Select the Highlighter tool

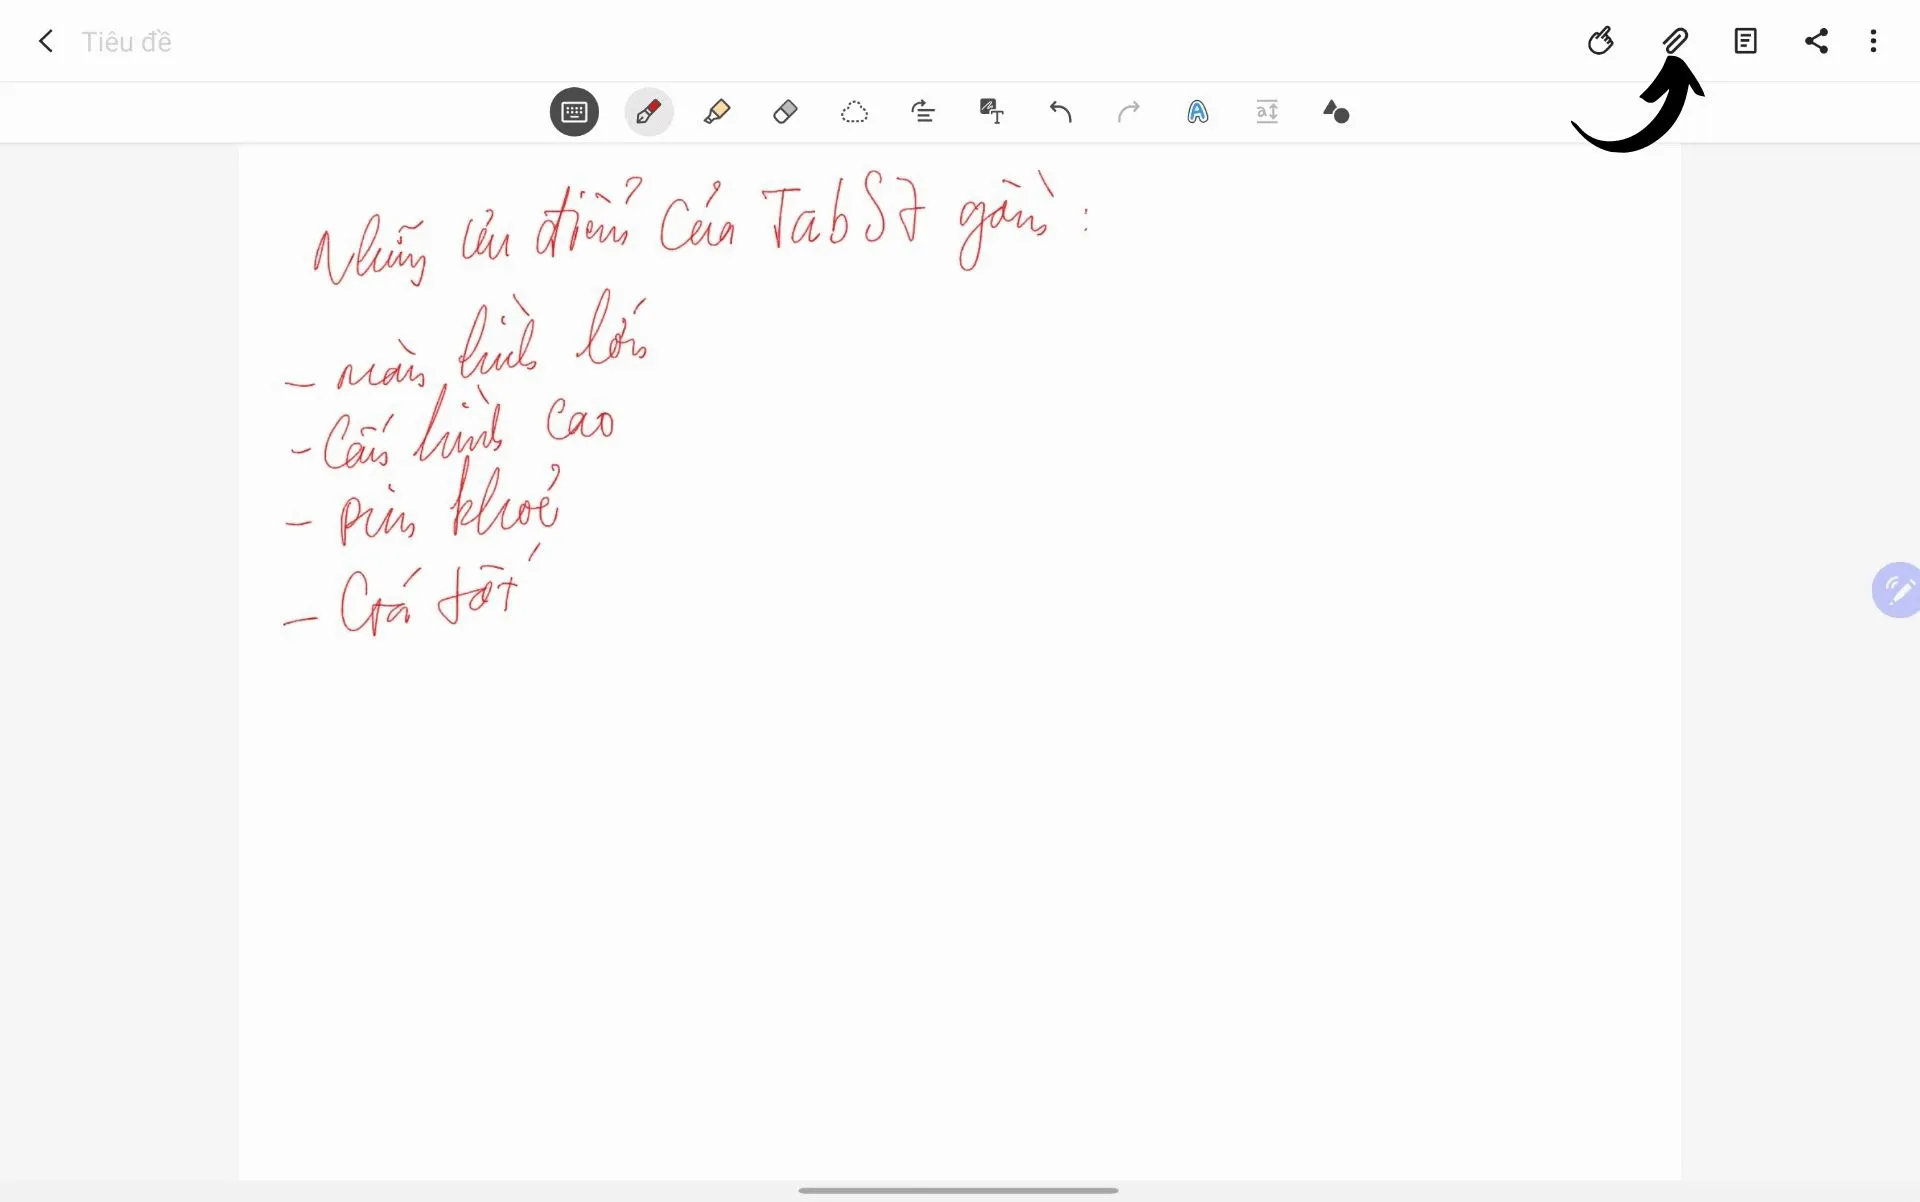[x=716, y=111]
